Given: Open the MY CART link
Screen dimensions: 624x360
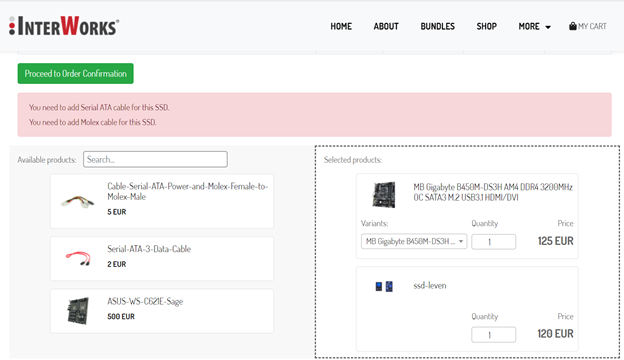Looking at the screenshot, I should point(588,27).
